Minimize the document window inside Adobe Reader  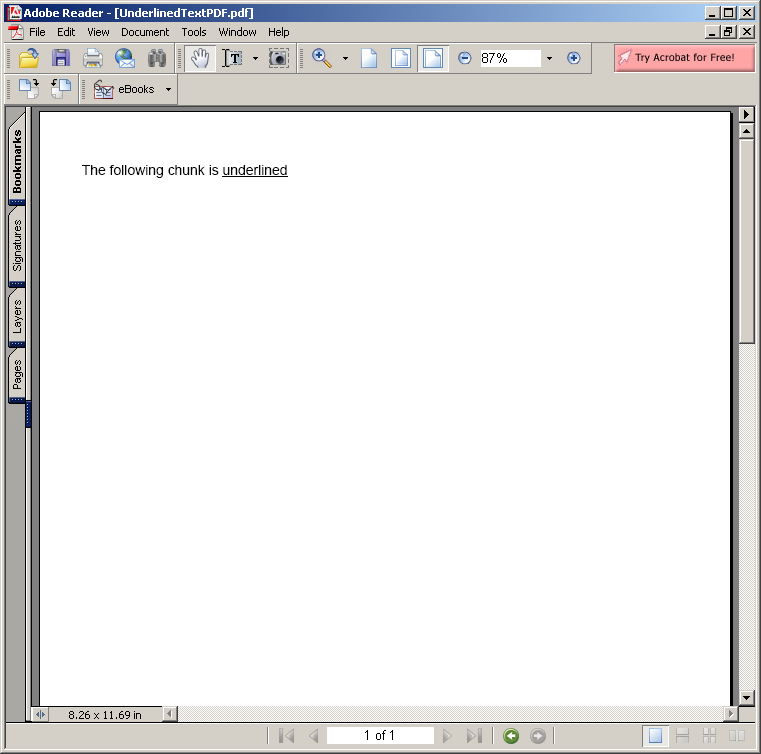pyautogui.click(x=711, y=33)
